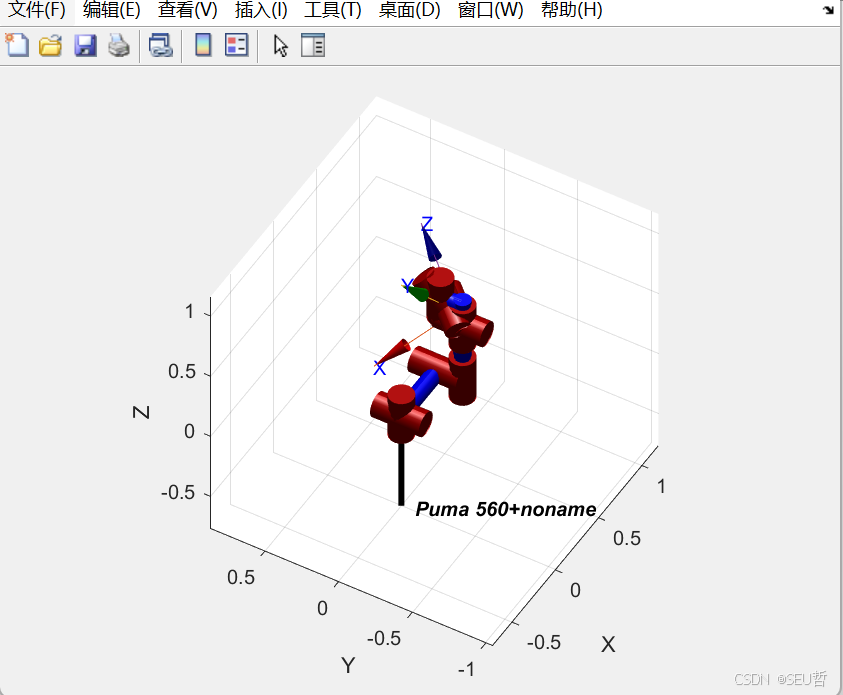Click the Open File folder icon
The width and height of the screenshot is (843, 695).
(x=51, y=45)
